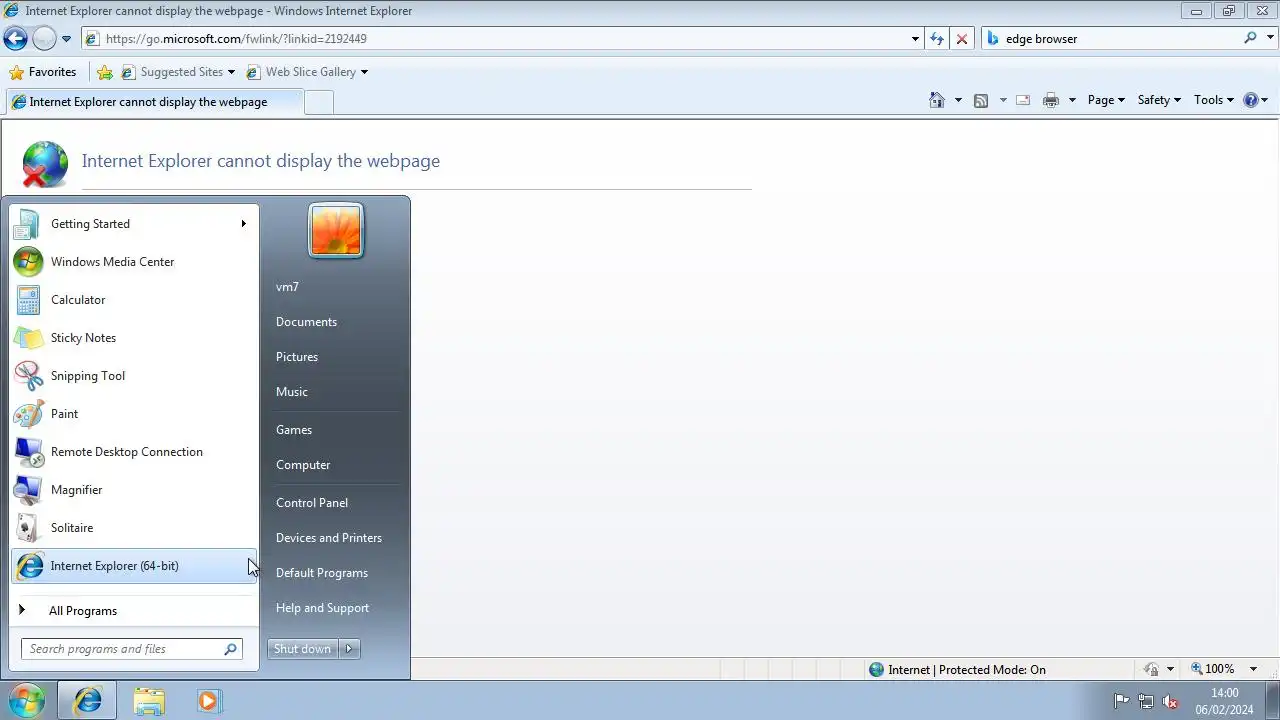Open Control Panel
This screenshot has height=720, width=1280.
(x=334, y=503)
